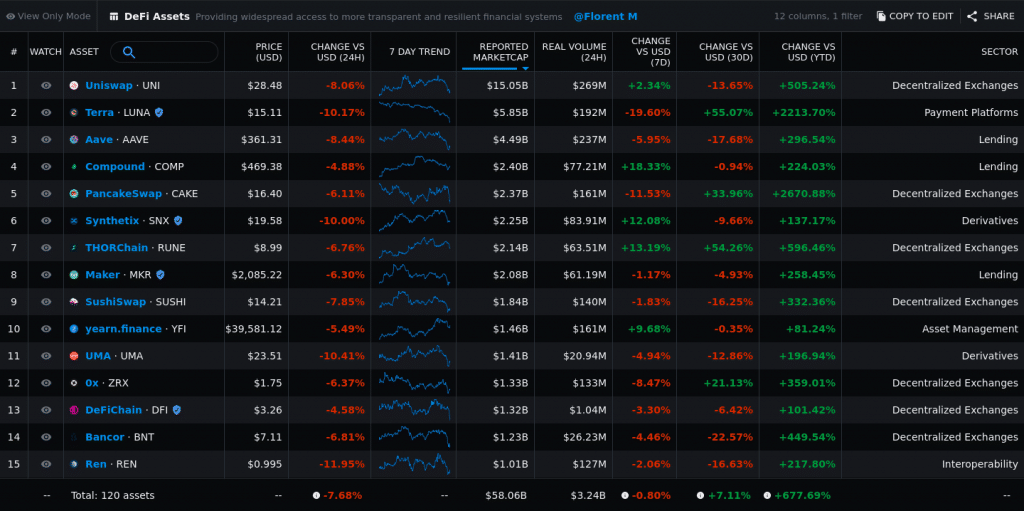The width and height of the screenshot is (1024, 511).
Task: Click the verified badge beside Maker MKR
Action: [x=160, y=275]
